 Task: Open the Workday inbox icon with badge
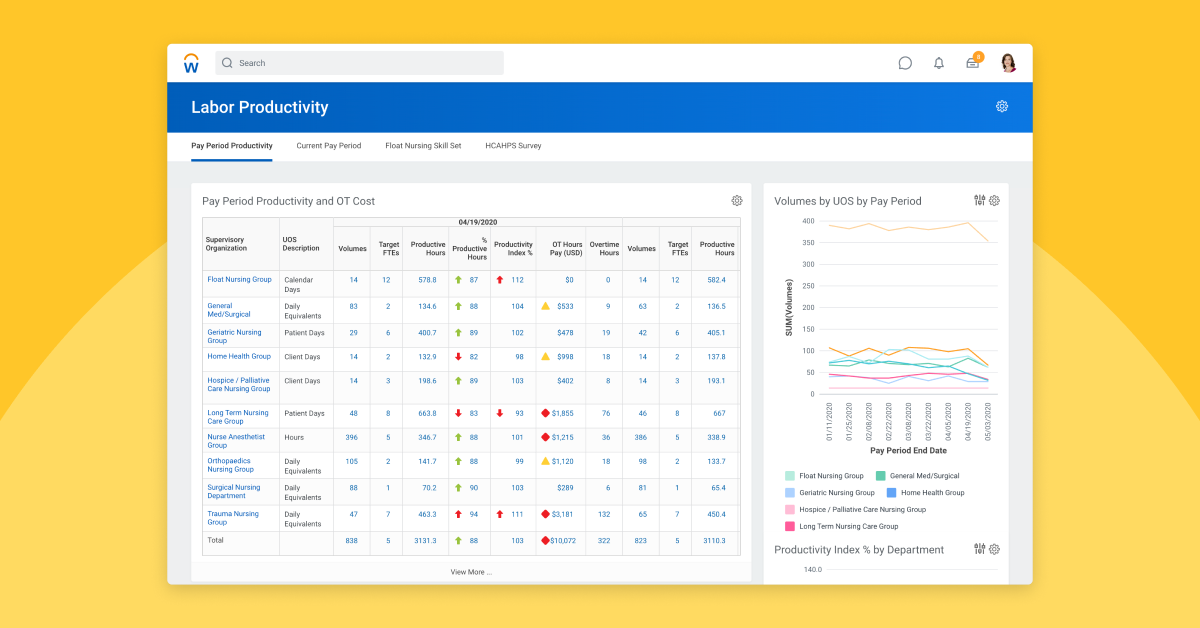tap(971, 62)
